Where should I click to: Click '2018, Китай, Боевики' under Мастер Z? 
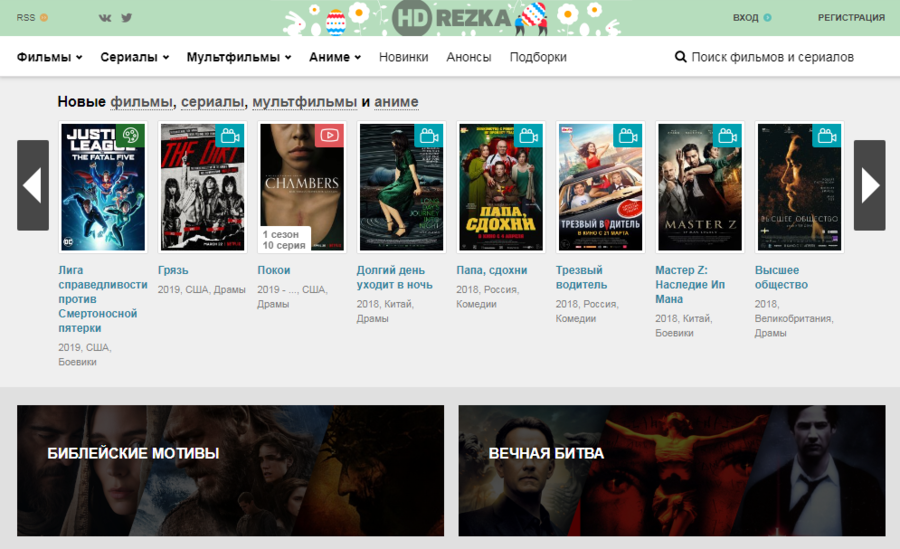pos(684,326)
